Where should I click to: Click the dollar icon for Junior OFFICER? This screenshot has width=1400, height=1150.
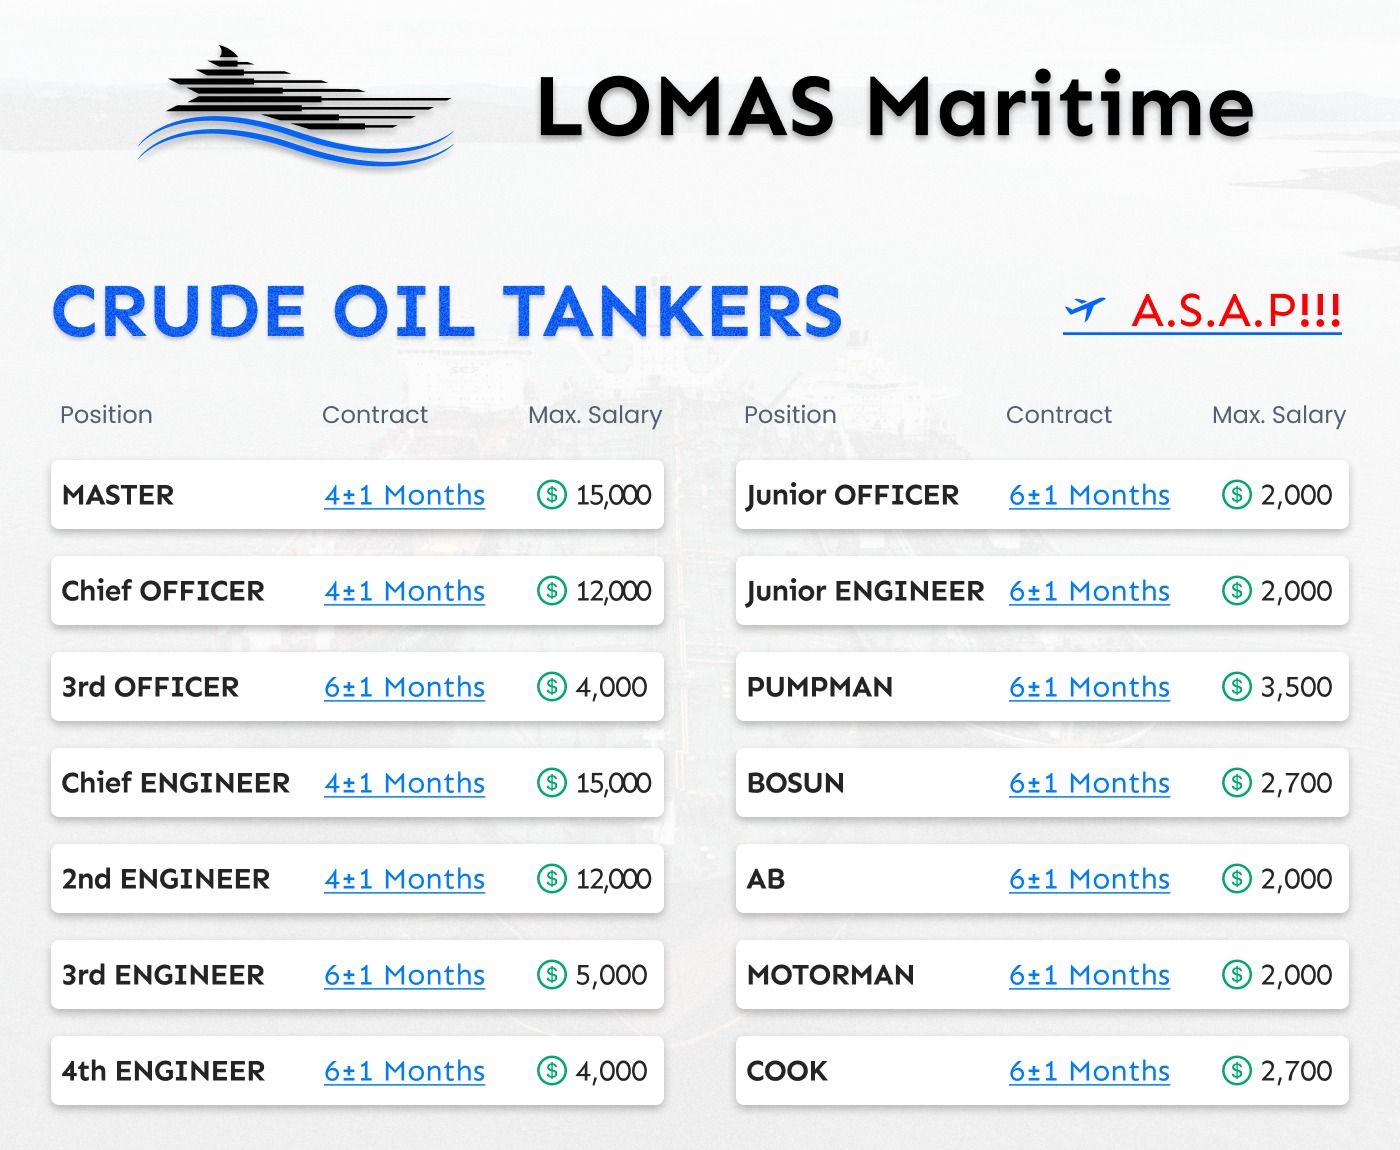(x=1237, y=494)
